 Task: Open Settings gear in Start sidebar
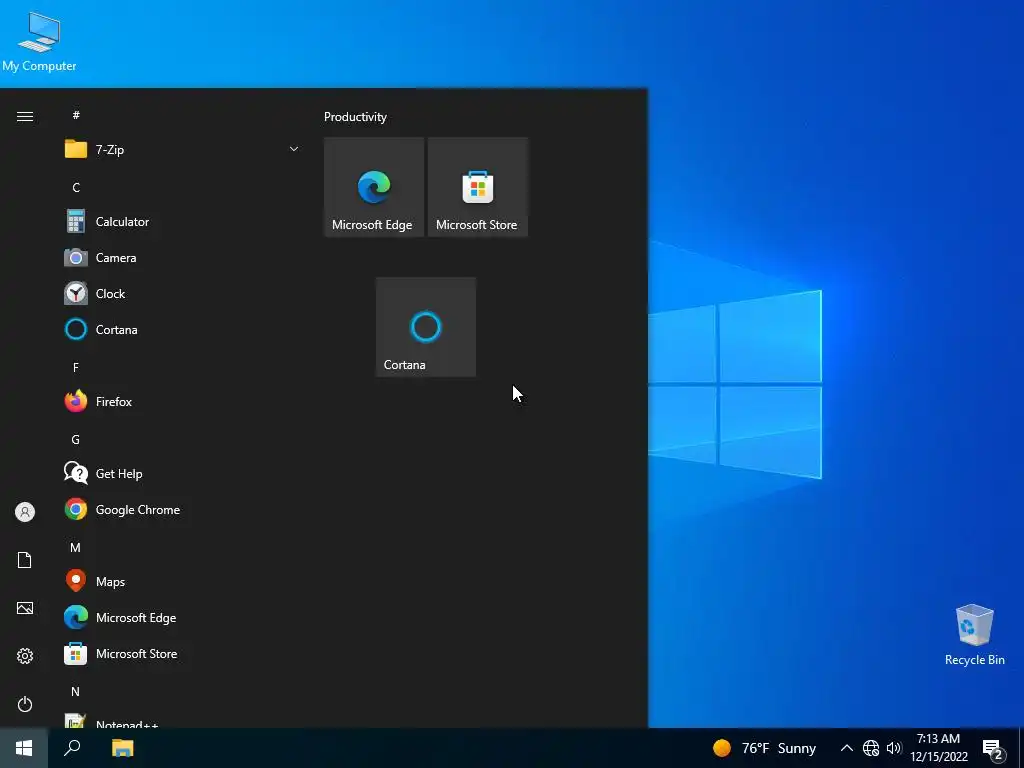[25, 656]
